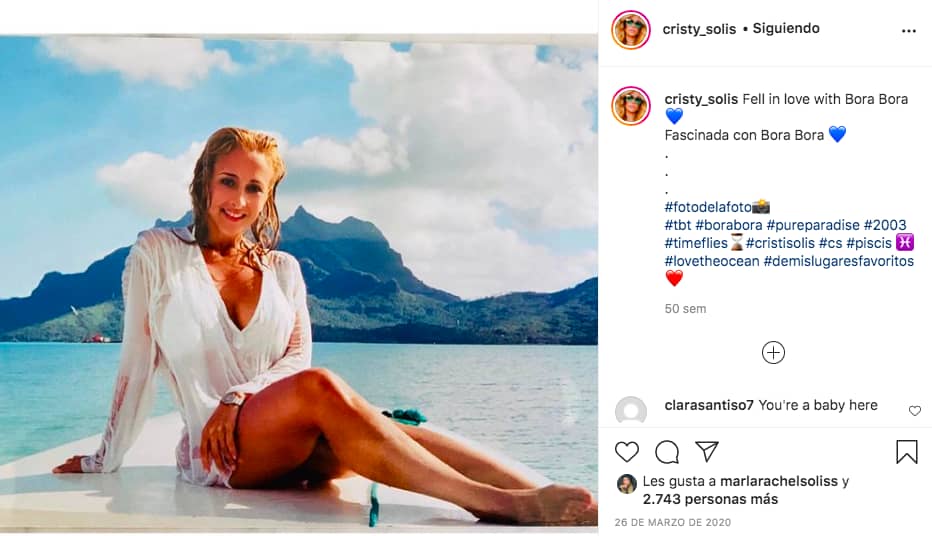932x536 pixels.
Task: Click the header cristy_solis profile avatar
Action: pyautogui.click(x=631, y=30)
